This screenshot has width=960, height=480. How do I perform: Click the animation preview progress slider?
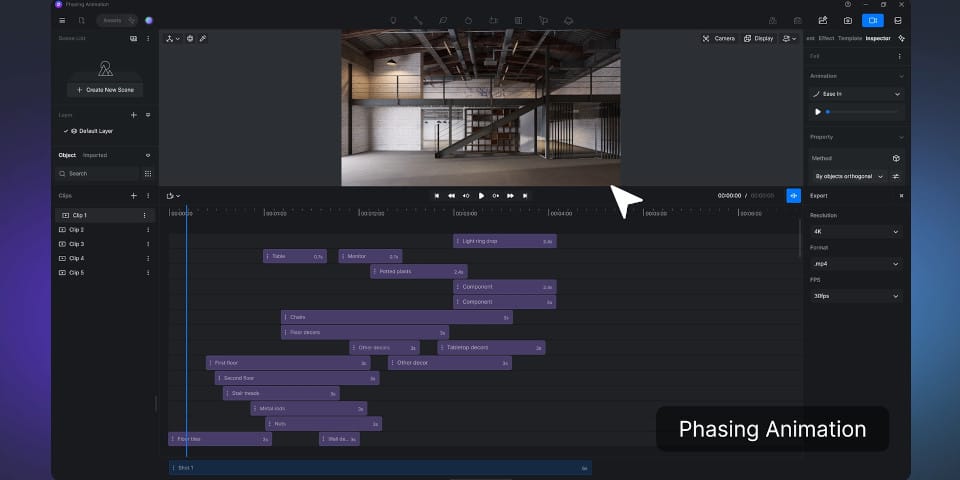(862, 112)
